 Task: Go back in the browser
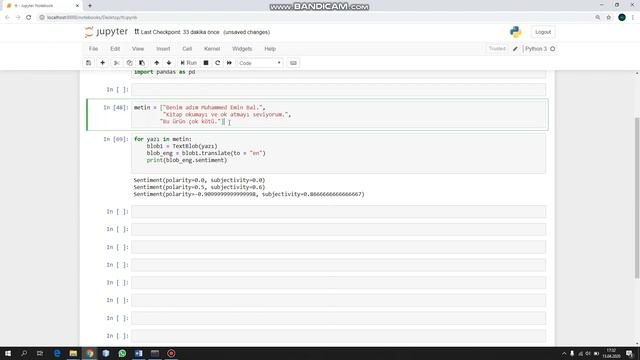[x=7, y=17]
